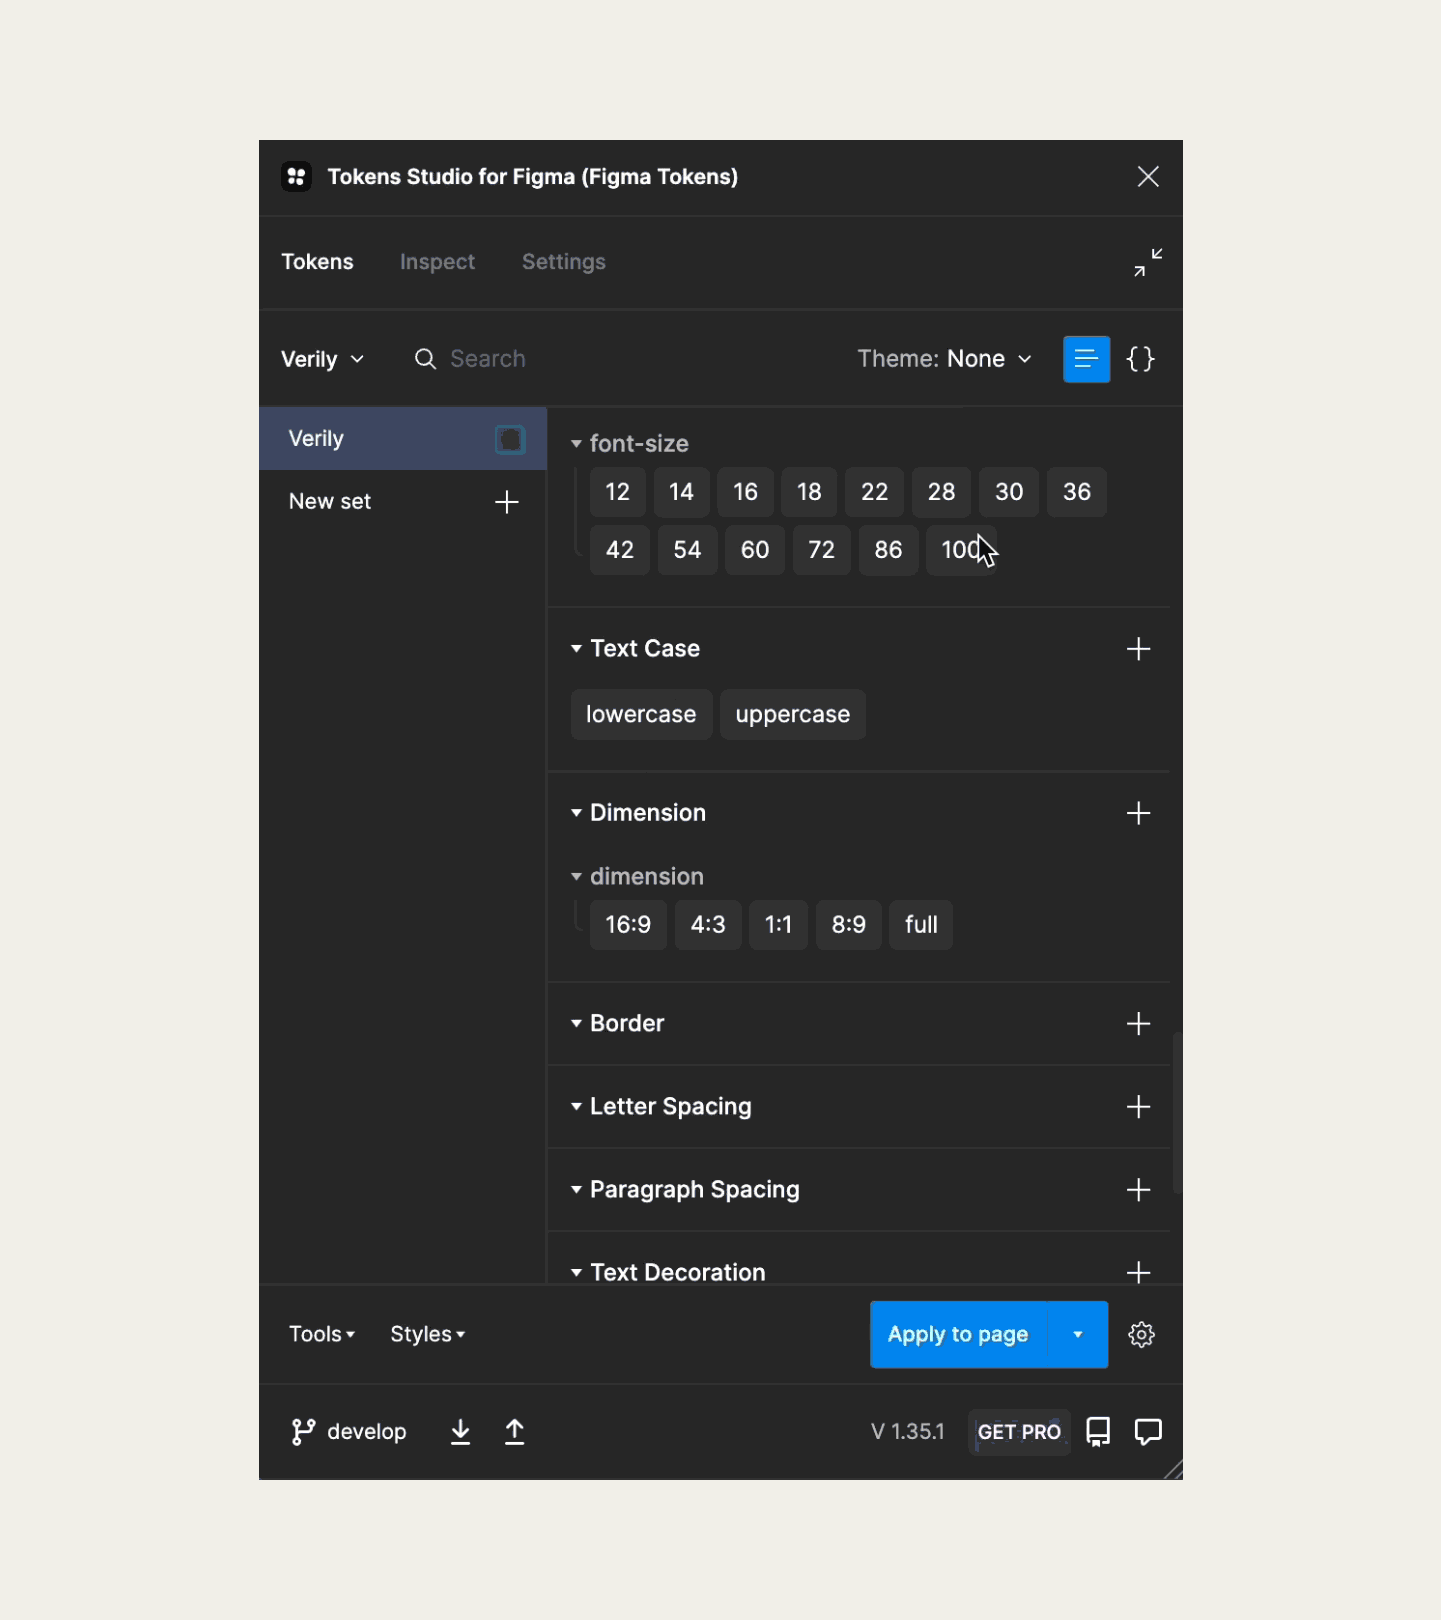Click the search magnifier icon
The width and height of the screenshot is (1441, 1620).
425,359
